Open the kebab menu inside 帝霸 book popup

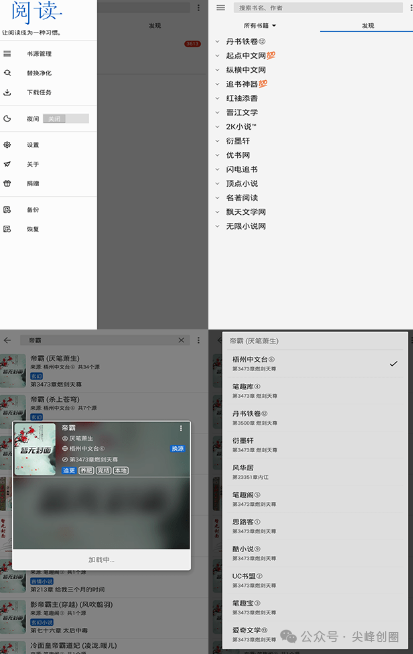181,428
